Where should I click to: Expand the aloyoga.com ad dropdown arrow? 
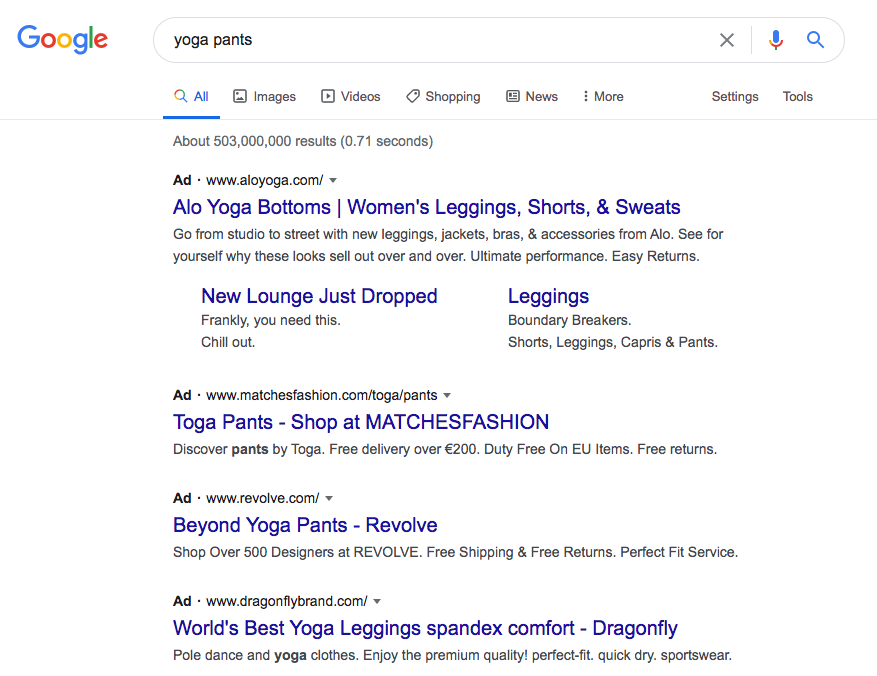coord(333,180)
